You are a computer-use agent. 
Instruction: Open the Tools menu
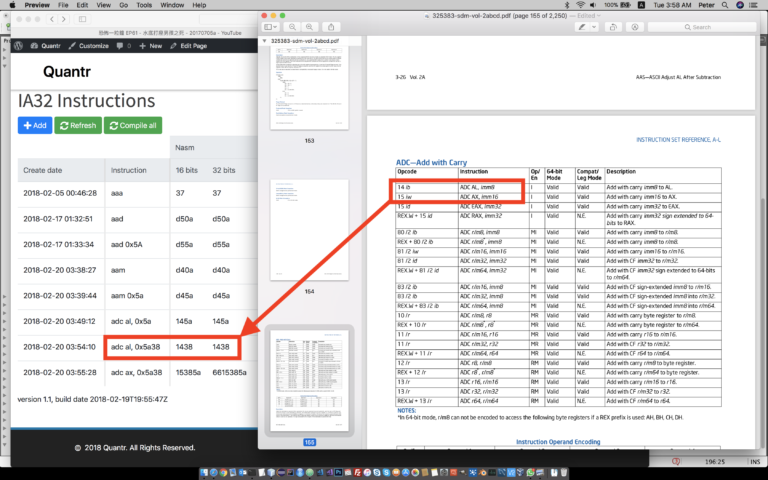coord(144,5)
